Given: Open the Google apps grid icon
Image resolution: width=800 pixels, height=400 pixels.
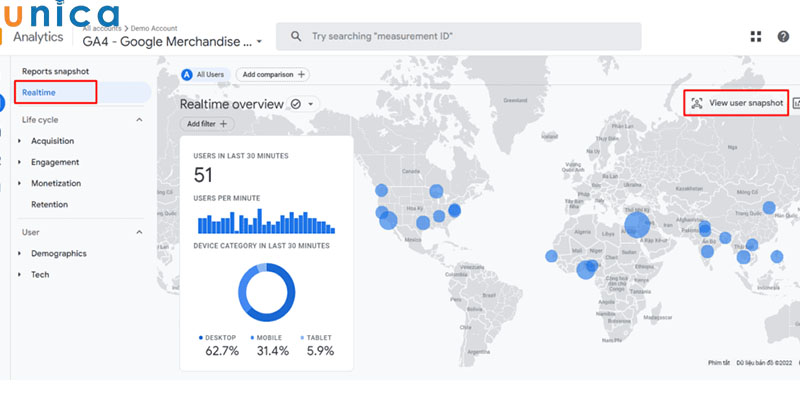Looking at the screenshot, I should 756,36.
